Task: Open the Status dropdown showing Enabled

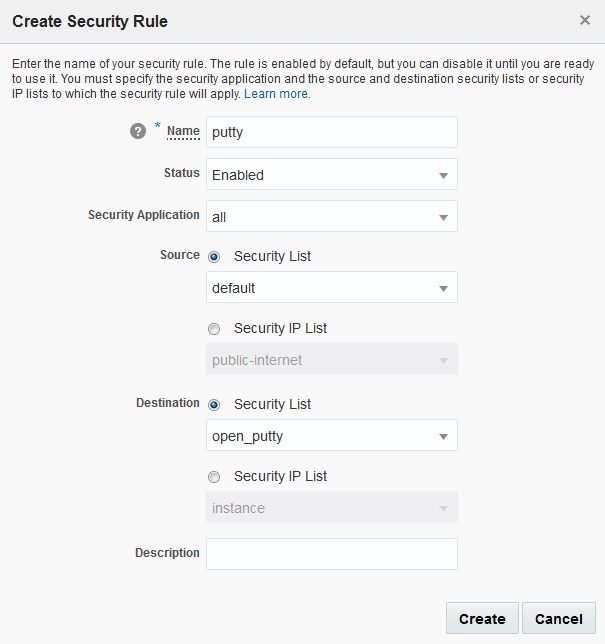Action: pyautogui.click(x=331, y=175)
